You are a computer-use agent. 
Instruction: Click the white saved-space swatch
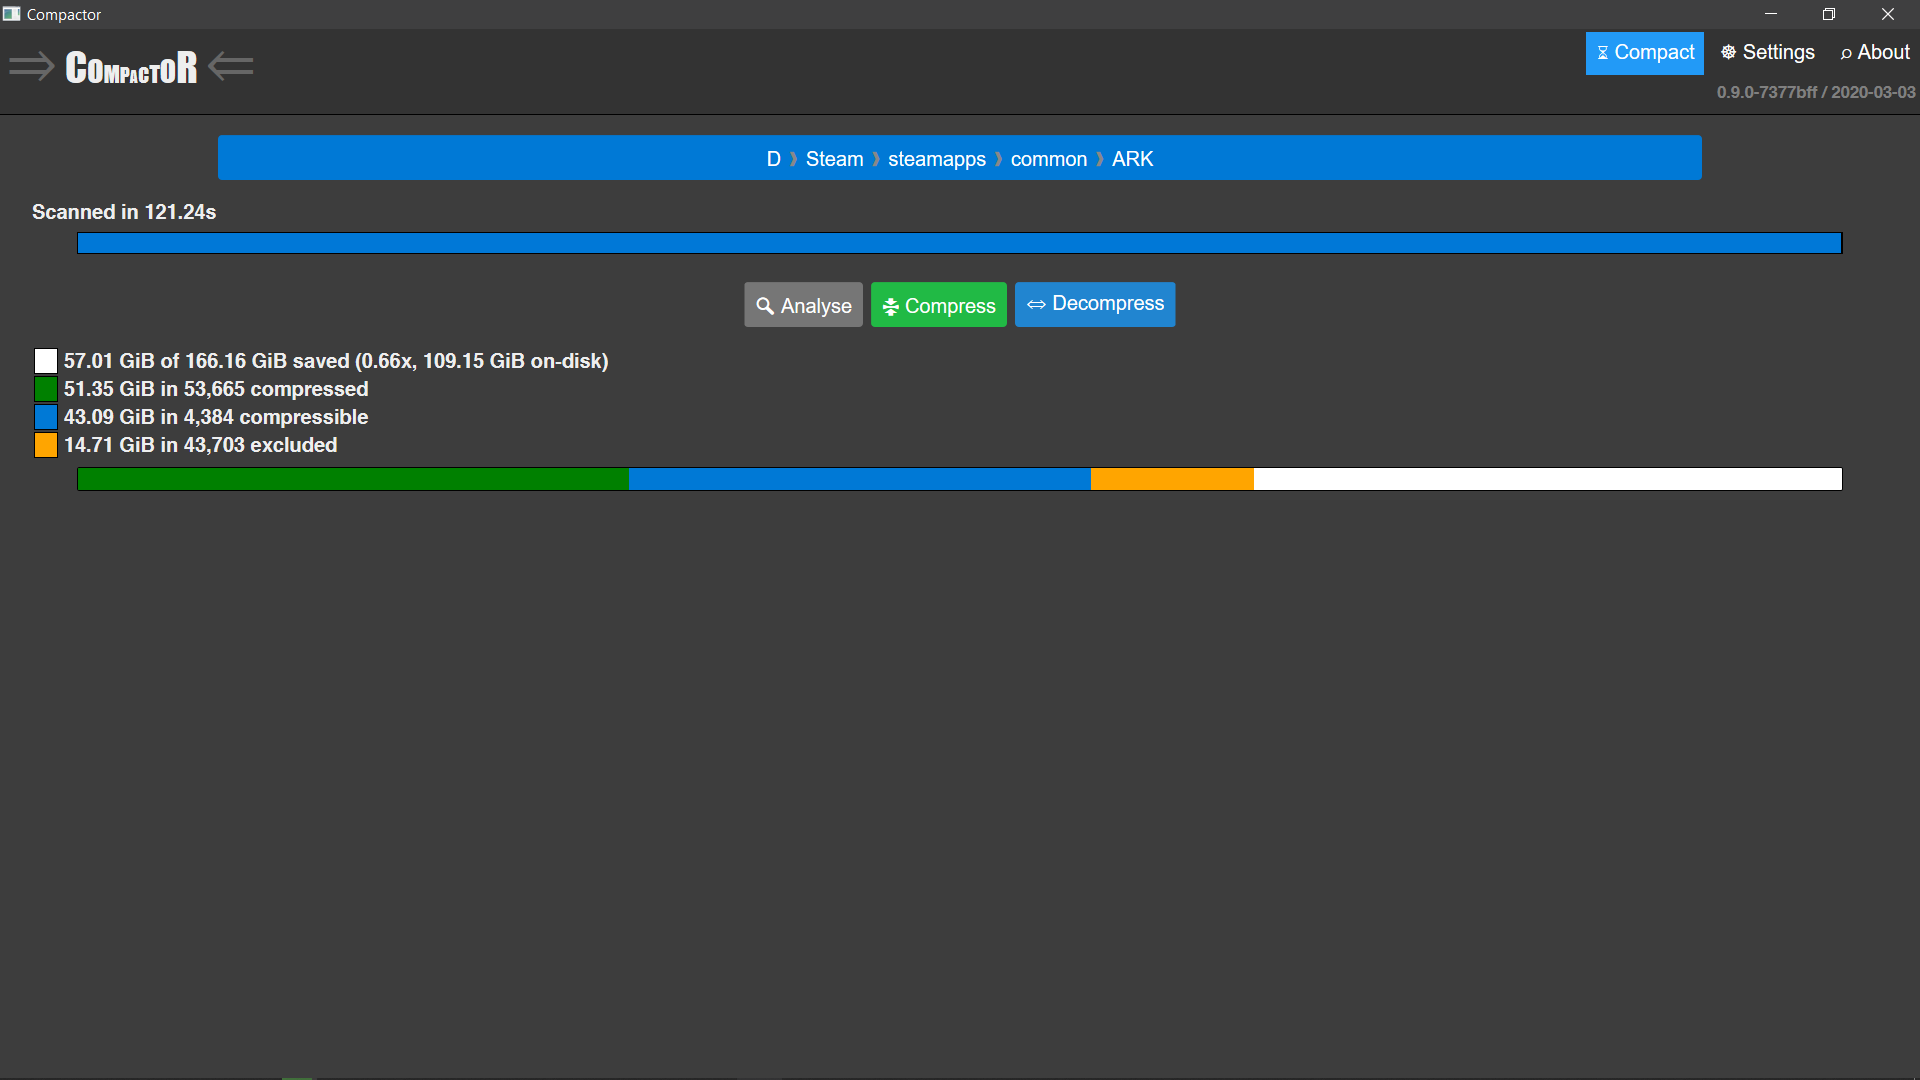(46, 361)
